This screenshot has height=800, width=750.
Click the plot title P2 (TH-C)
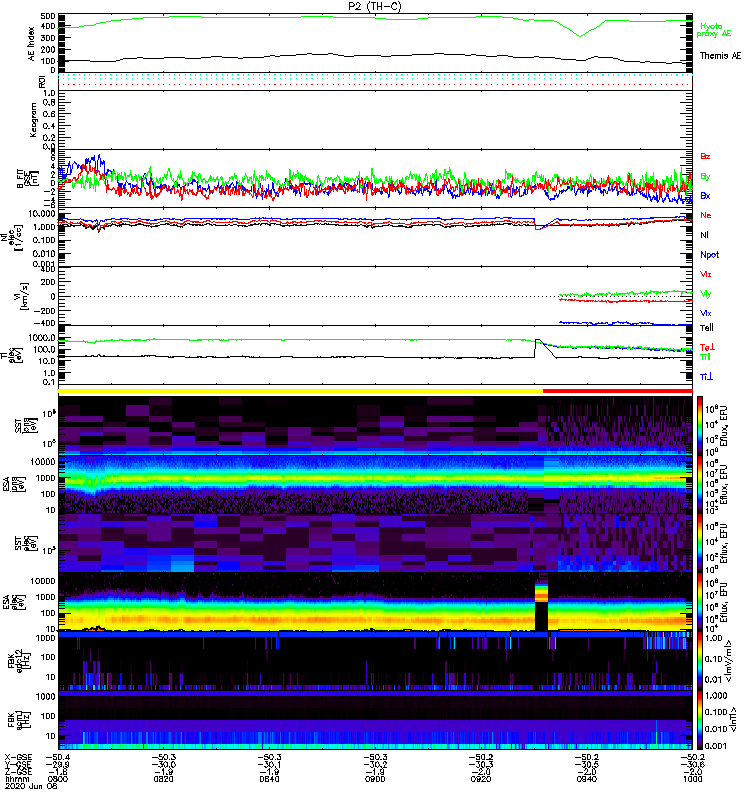point(374,6)
